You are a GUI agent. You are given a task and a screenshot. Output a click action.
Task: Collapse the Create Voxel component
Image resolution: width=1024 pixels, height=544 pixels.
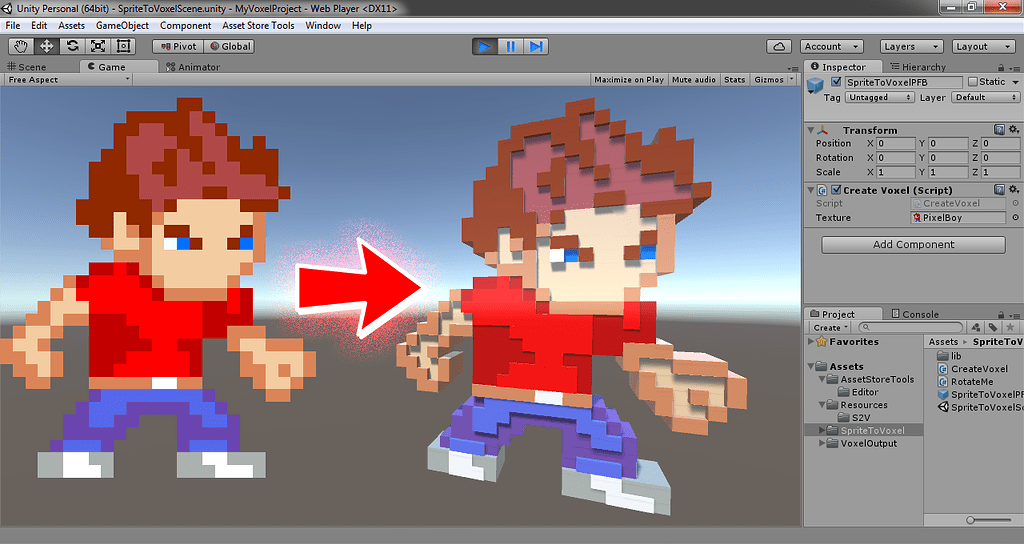click(x=810, y=190)
